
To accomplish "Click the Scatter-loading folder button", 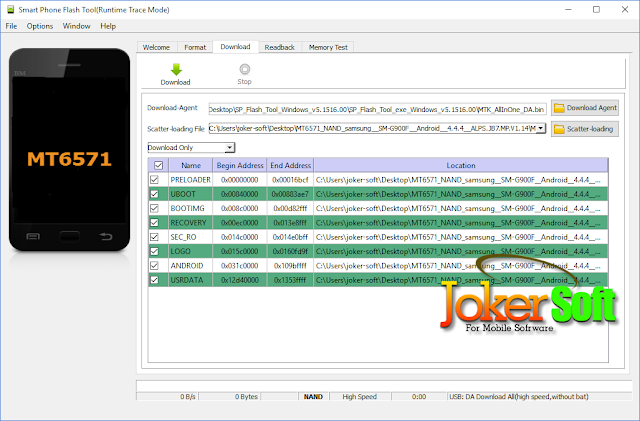I will [x=585, y=129].
